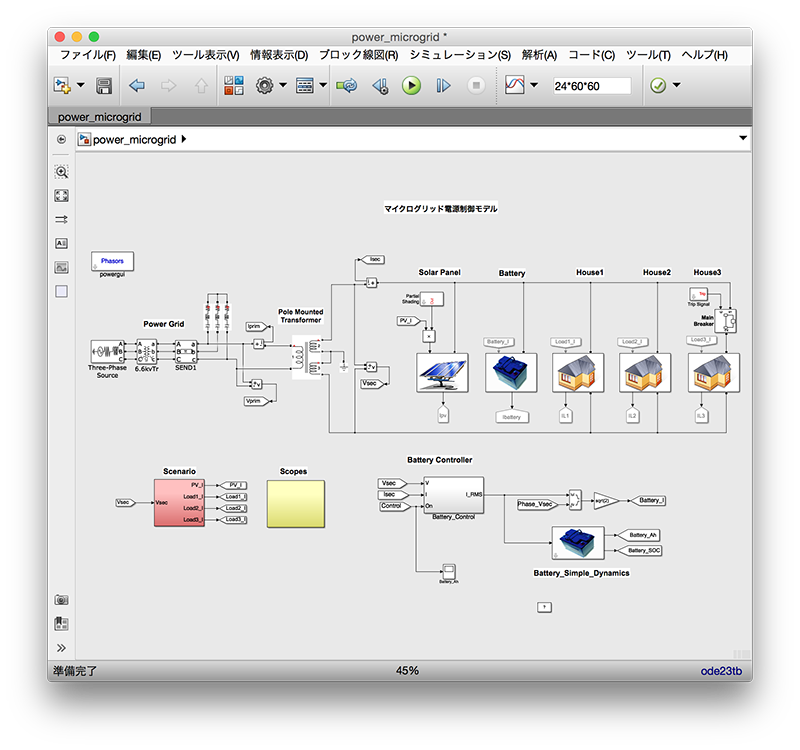Screen dimensions: 800x750
Task: Select the area box palette tool
Action: click(61, 291)
